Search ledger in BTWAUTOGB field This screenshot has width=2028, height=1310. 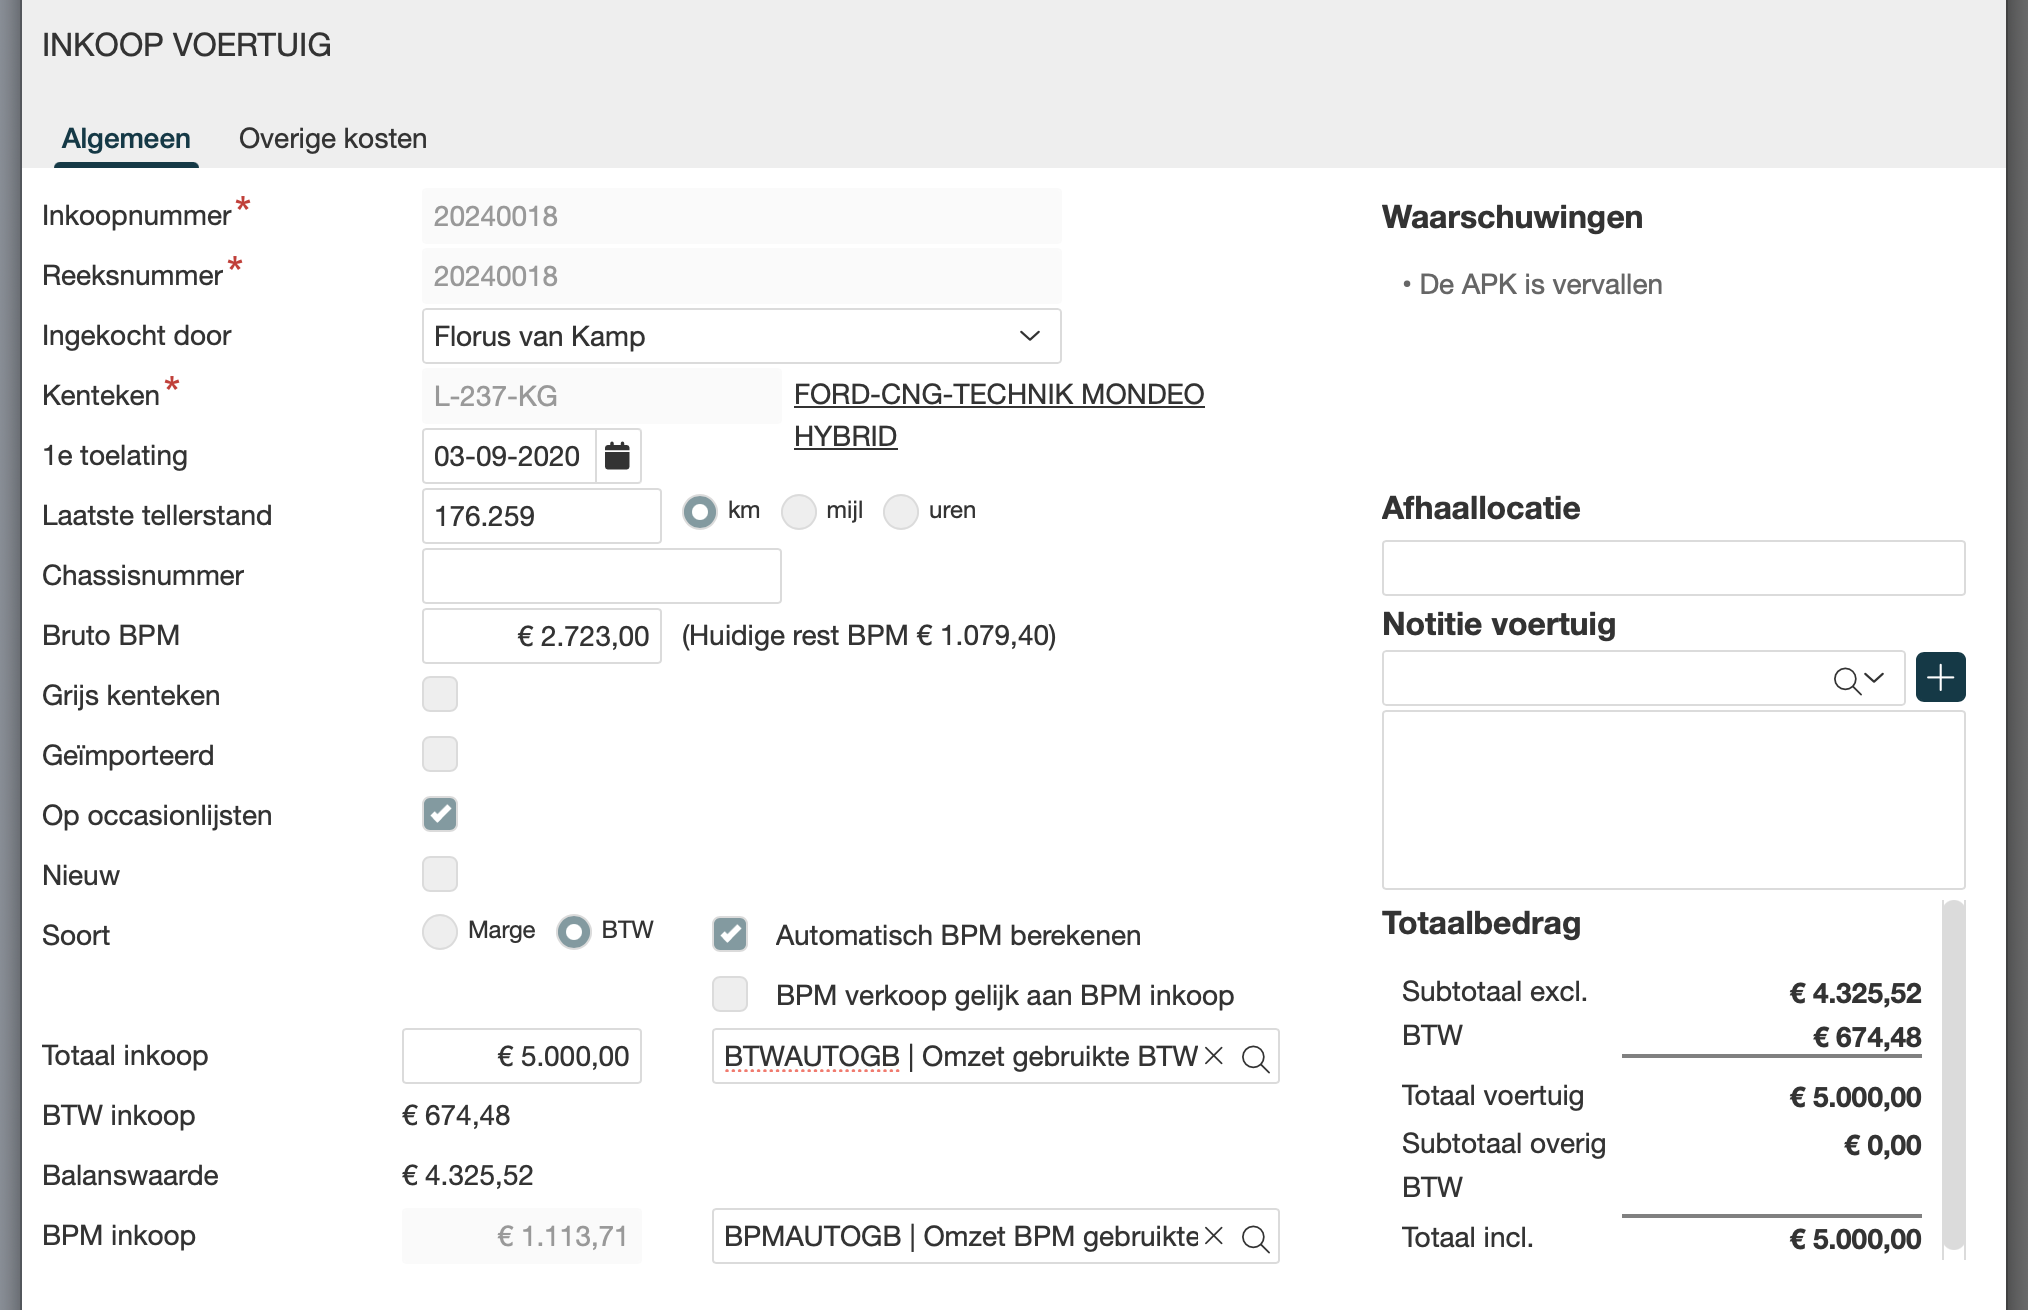[x=1255, y=1058]
